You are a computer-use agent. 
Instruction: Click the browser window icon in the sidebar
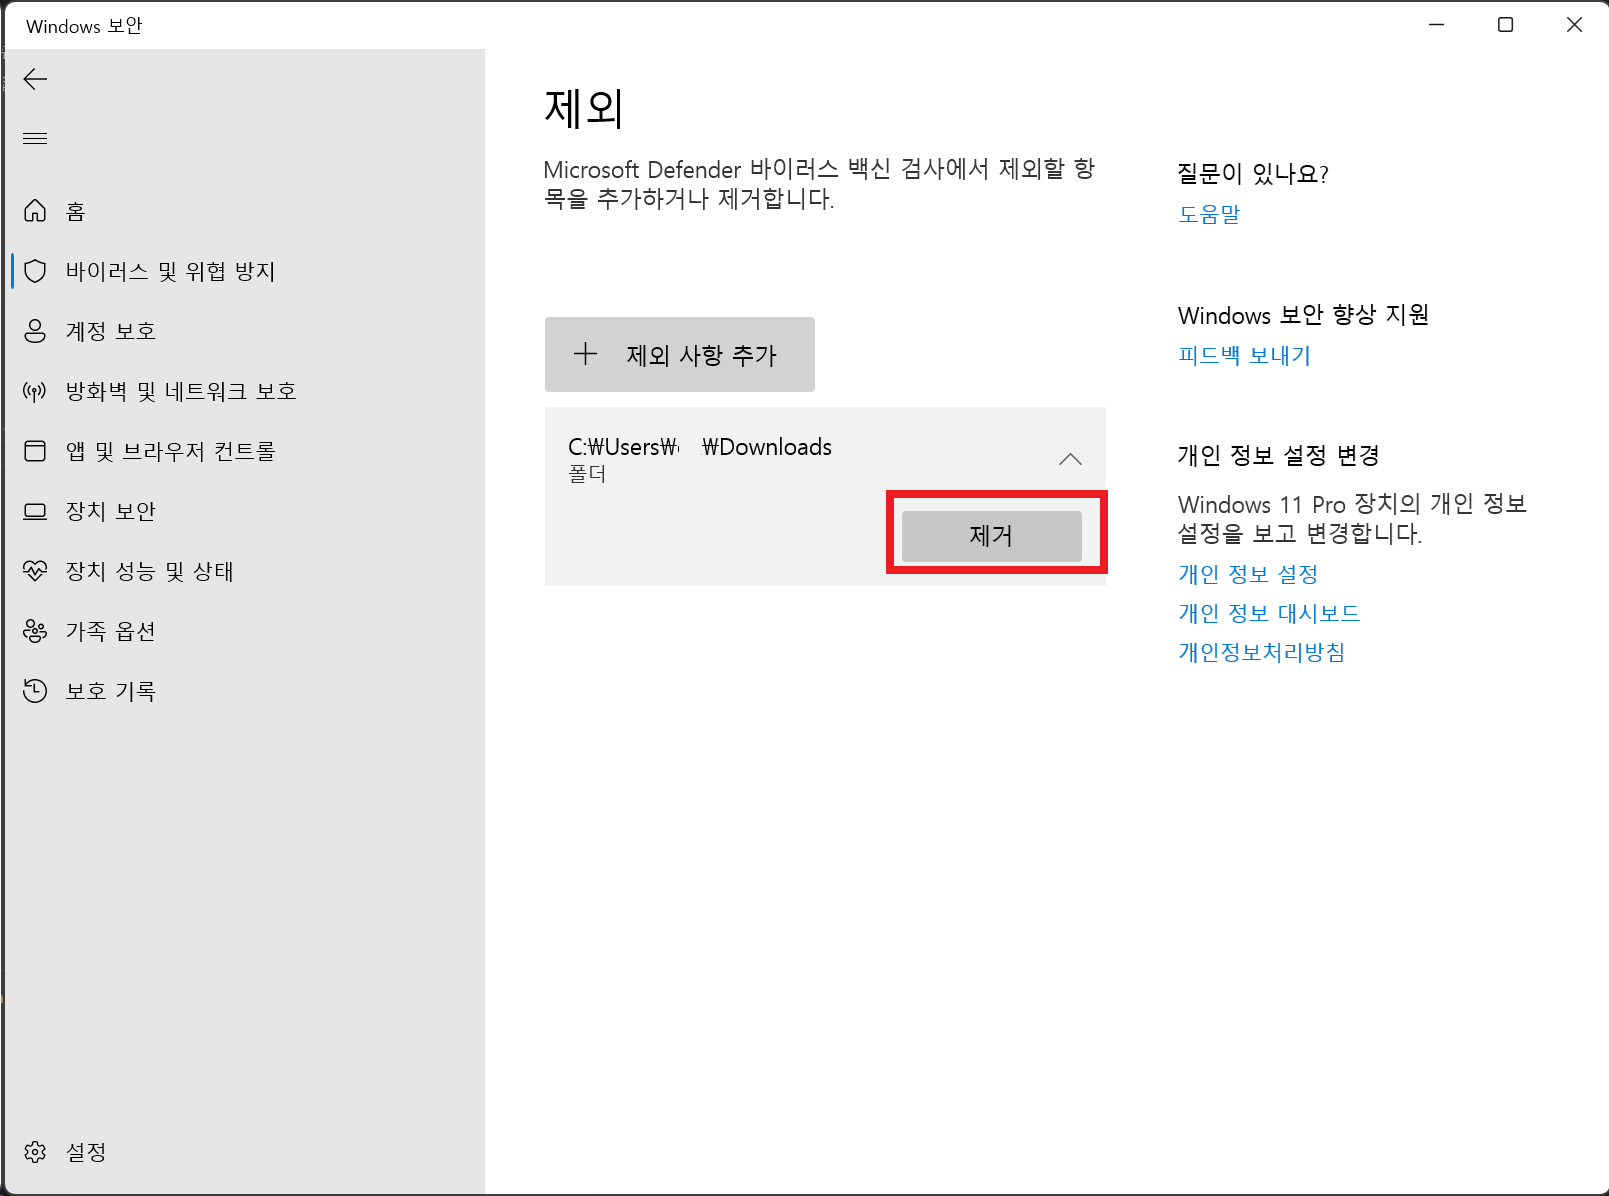coord(35,451)
